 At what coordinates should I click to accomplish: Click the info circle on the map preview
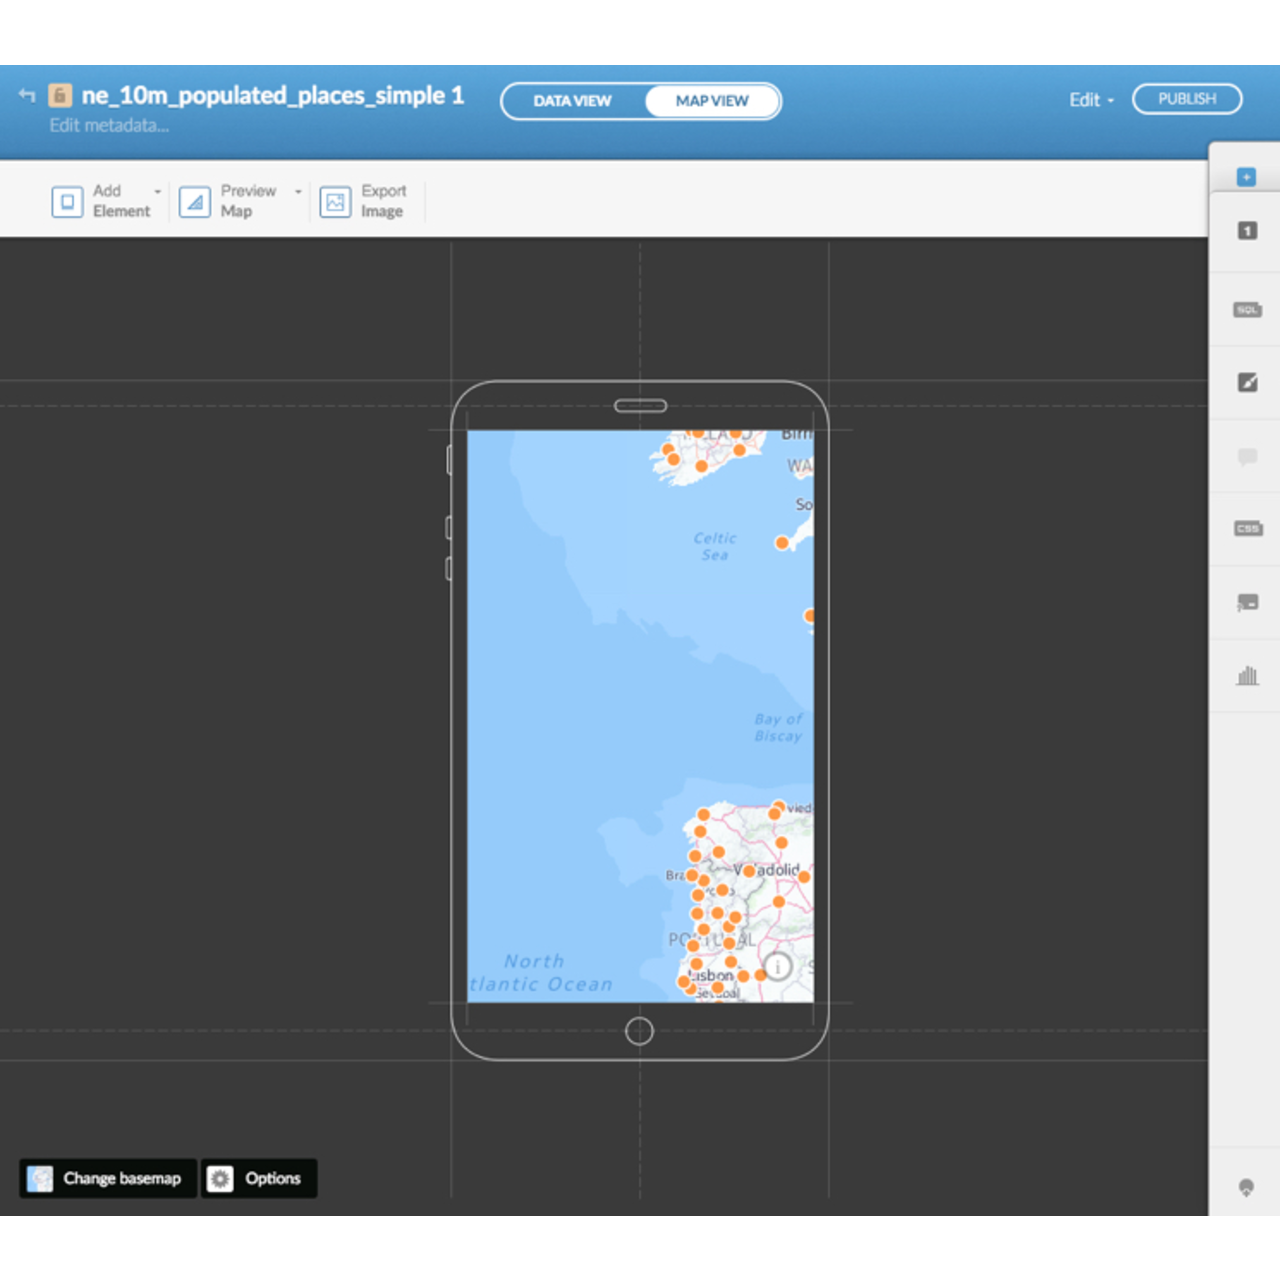click(777, 967)
